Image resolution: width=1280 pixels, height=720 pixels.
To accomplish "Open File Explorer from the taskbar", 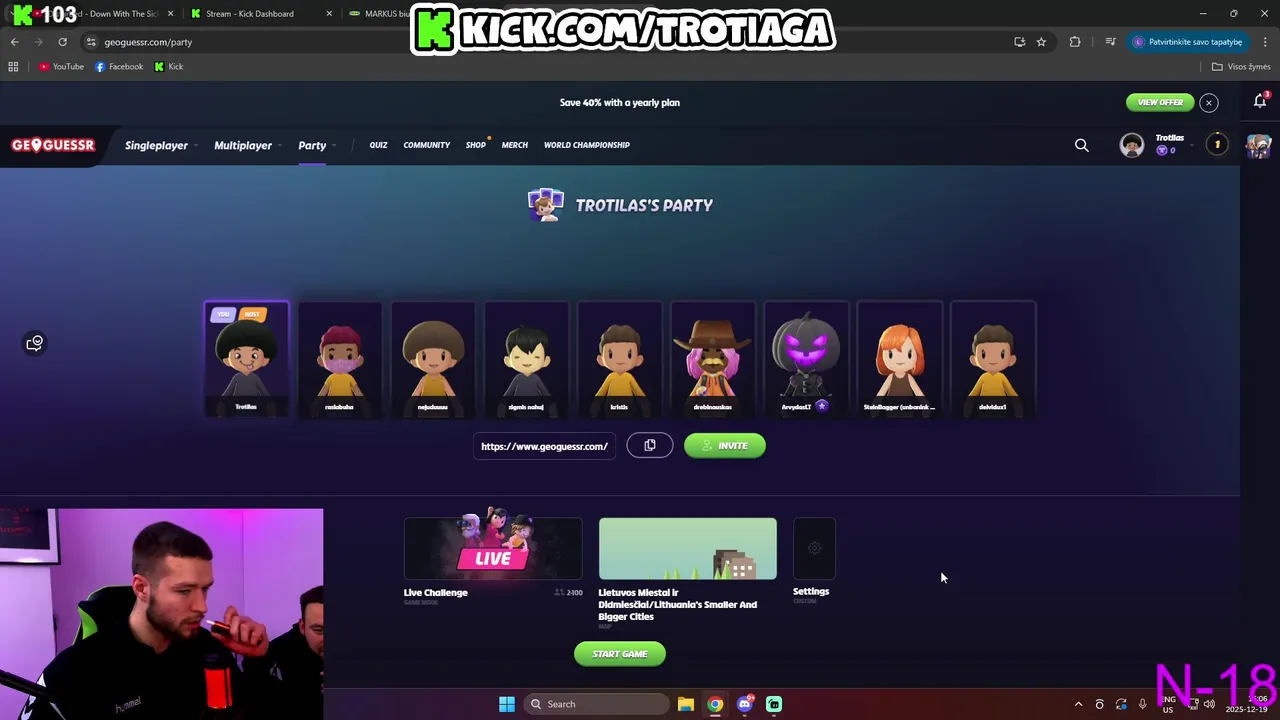I will point(685,704).
